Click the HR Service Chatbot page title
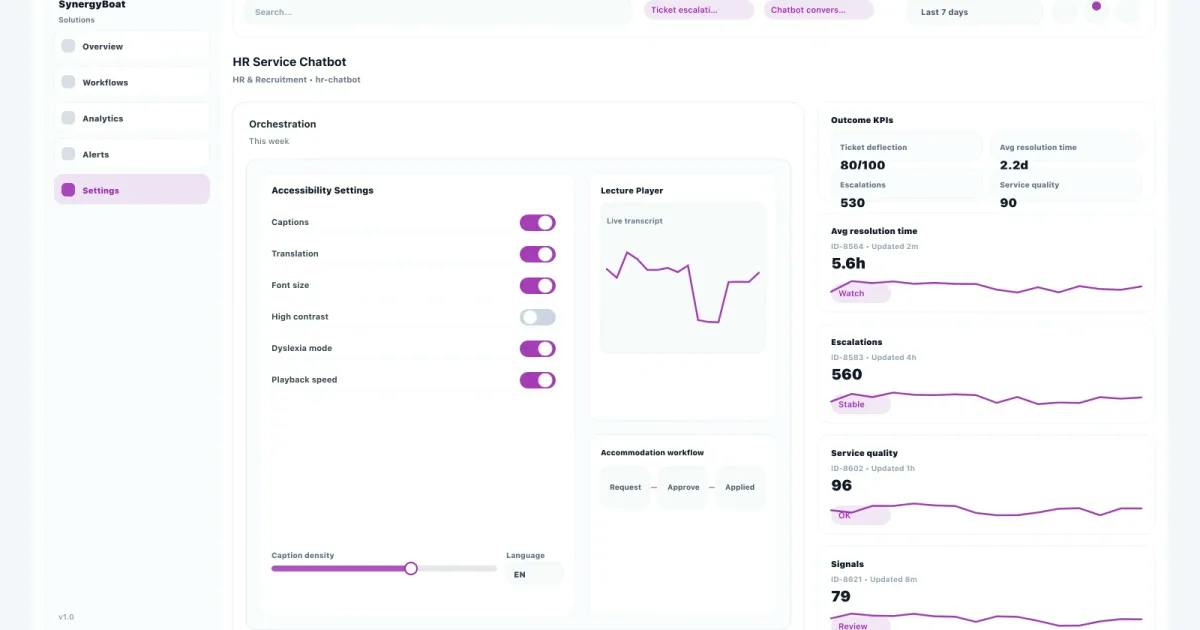Viewport: 1200px width, 630px height. (289, 62)
